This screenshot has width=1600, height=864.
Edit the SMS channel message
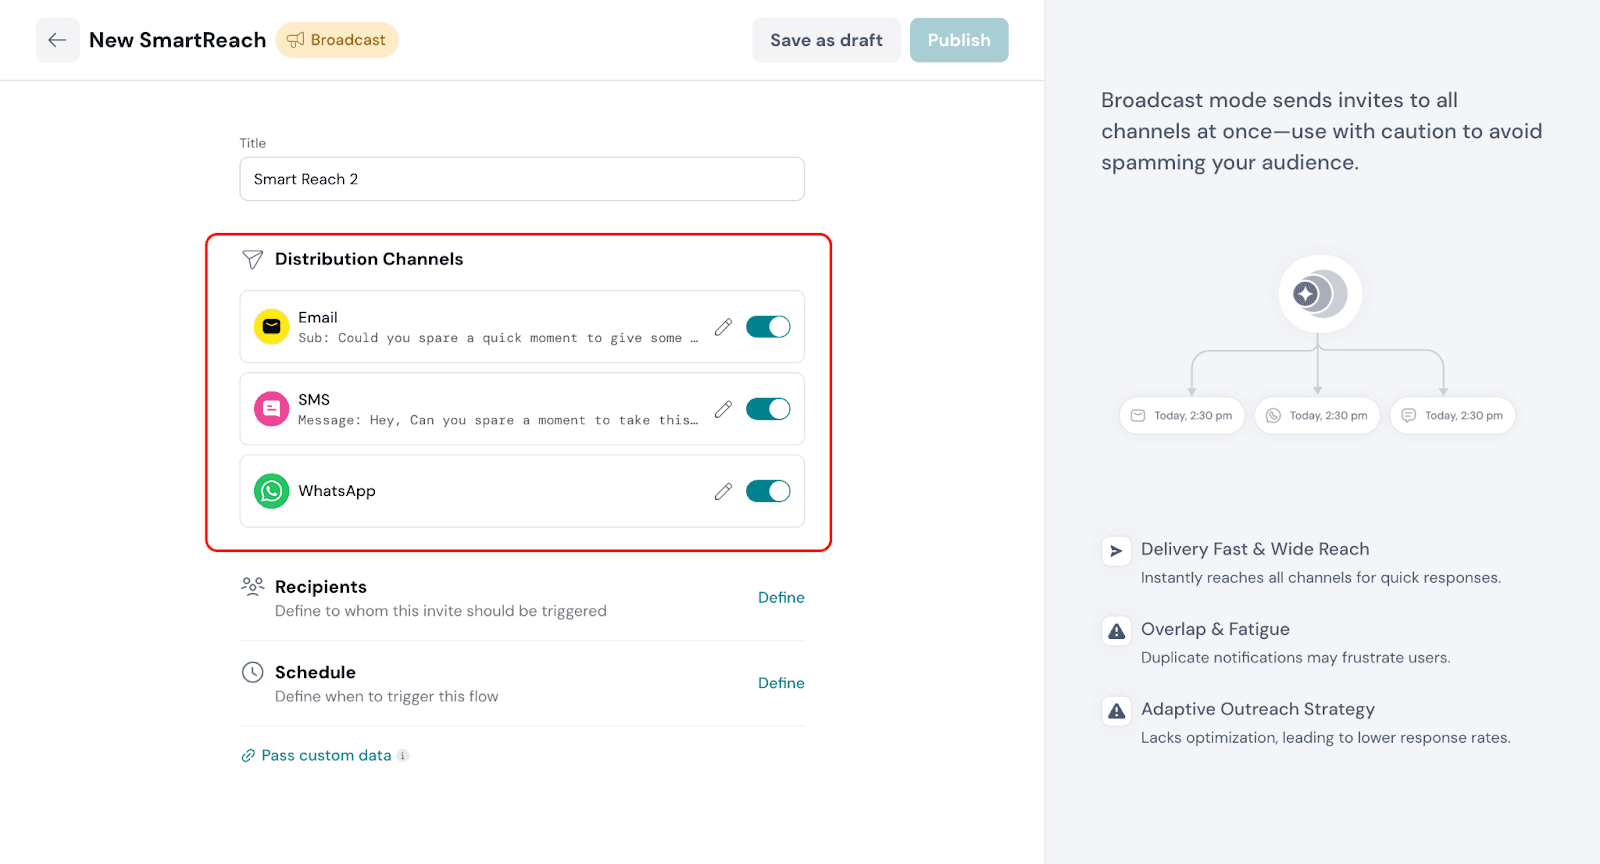point(723,409)
